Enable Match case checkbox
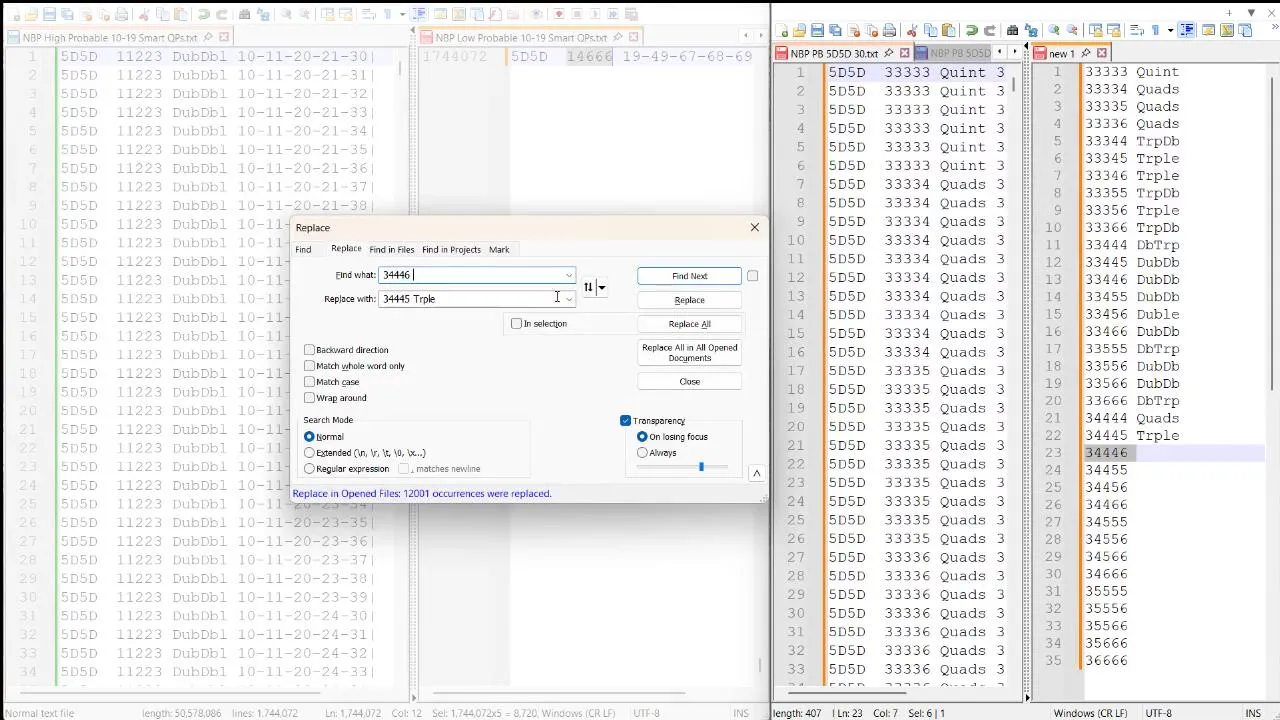 pyautogui.click(x=309, y=382)
